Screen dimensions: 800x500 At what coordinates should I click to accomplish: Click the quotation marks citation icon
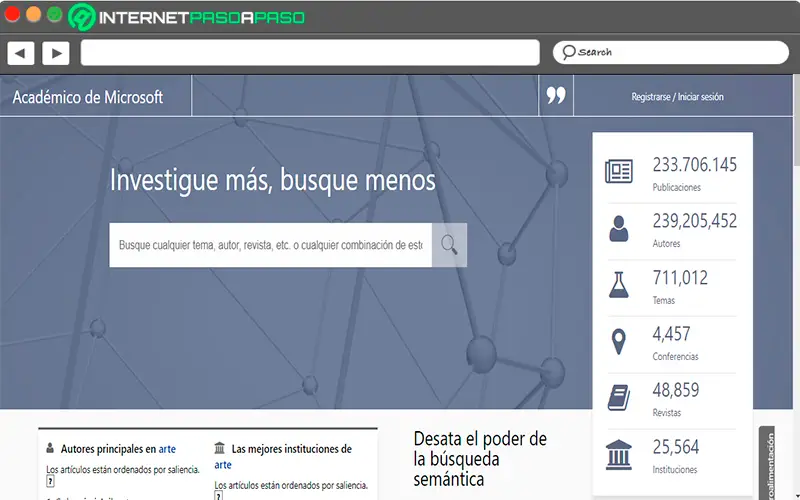(556, 95)
